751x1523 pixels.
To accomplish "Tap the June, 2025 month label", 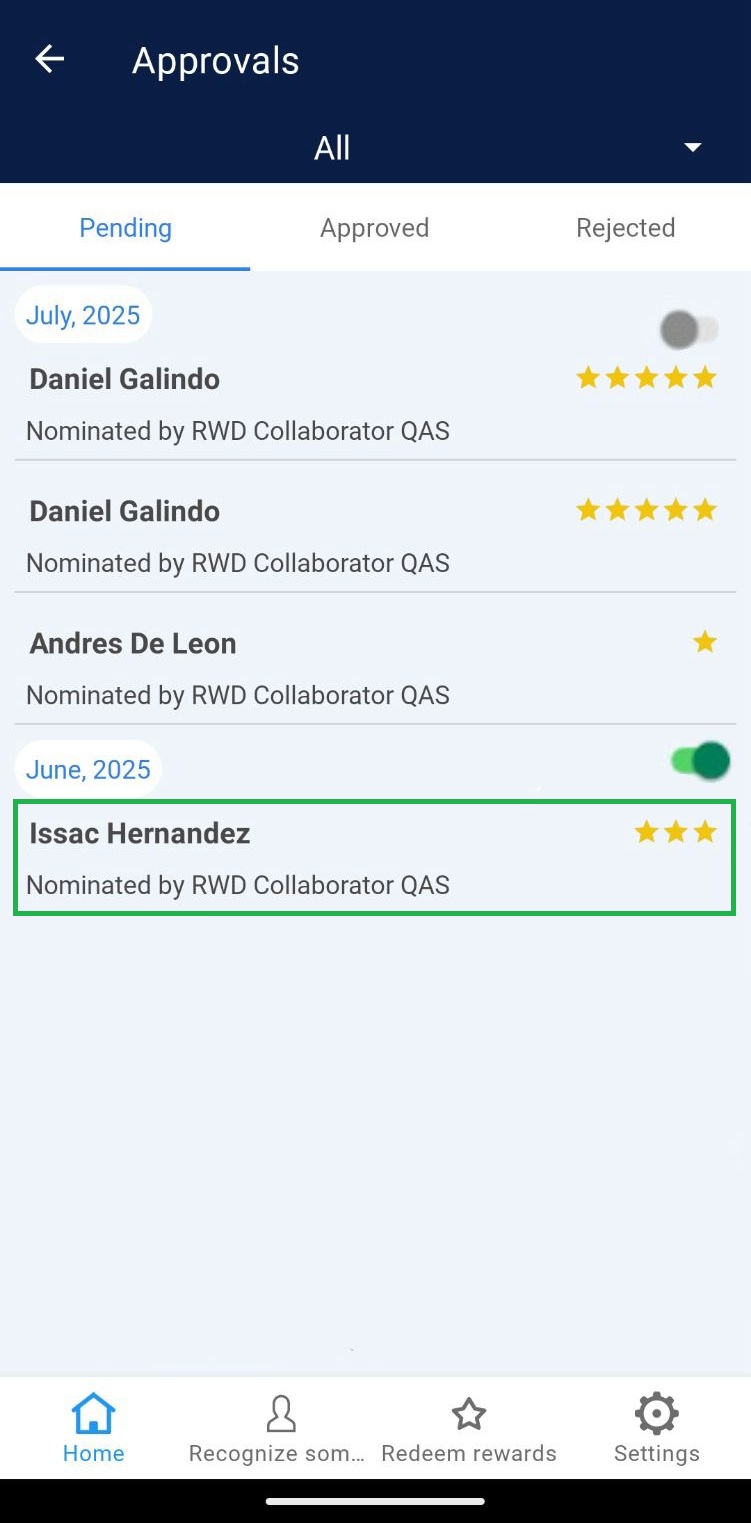I will tap(88, 769).
